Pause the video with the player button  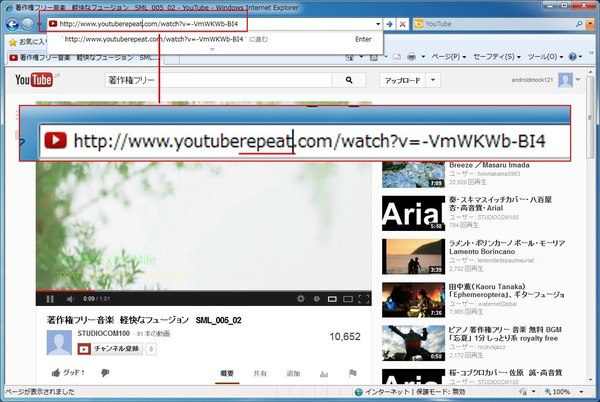pyautogui.click(x=47, y=298)
